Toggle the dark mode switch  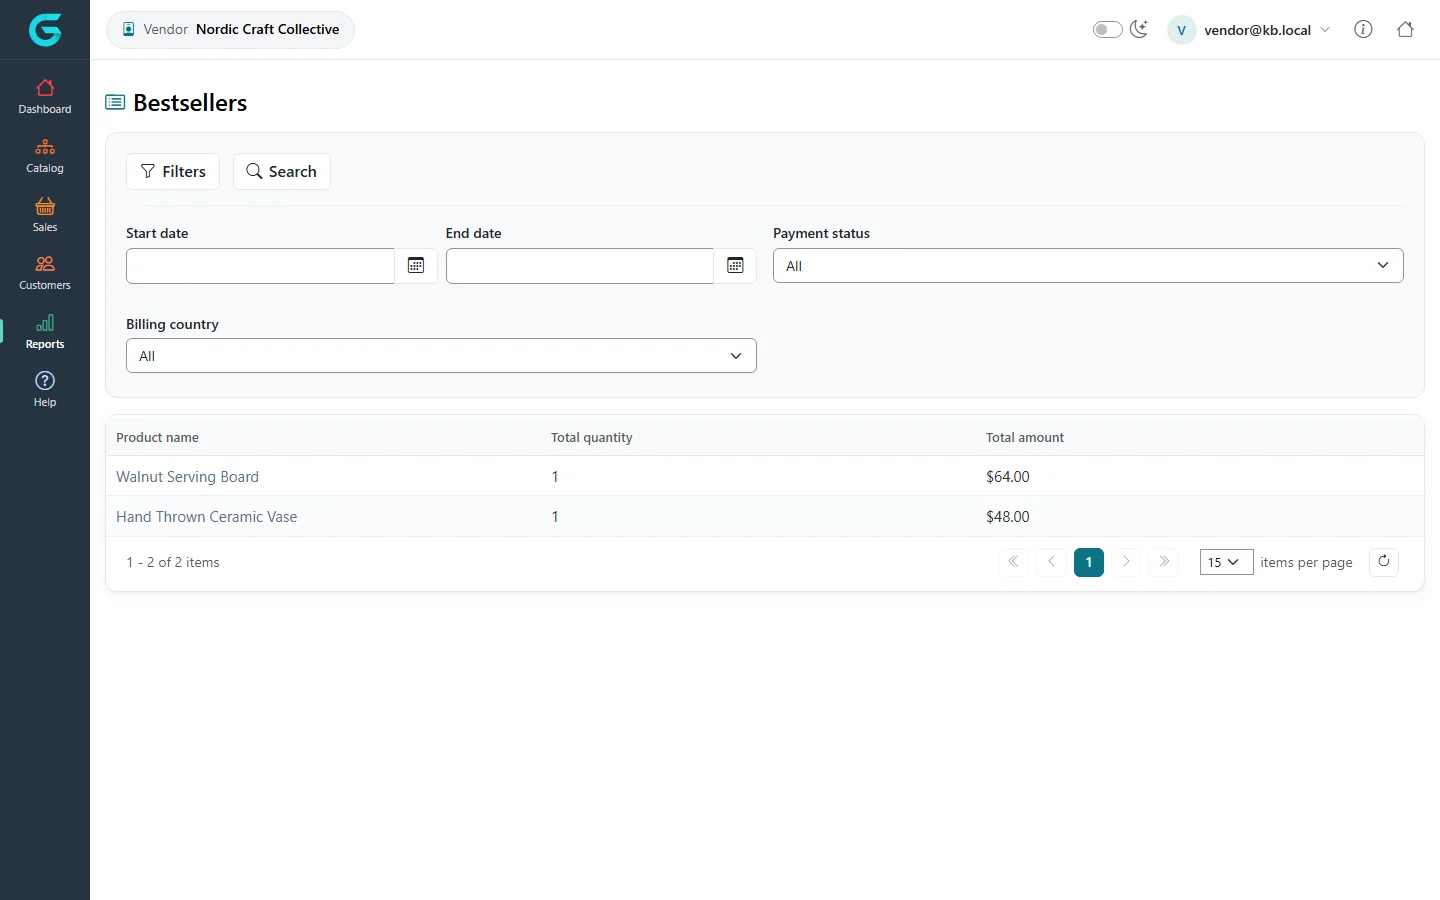pos(1107,29)
